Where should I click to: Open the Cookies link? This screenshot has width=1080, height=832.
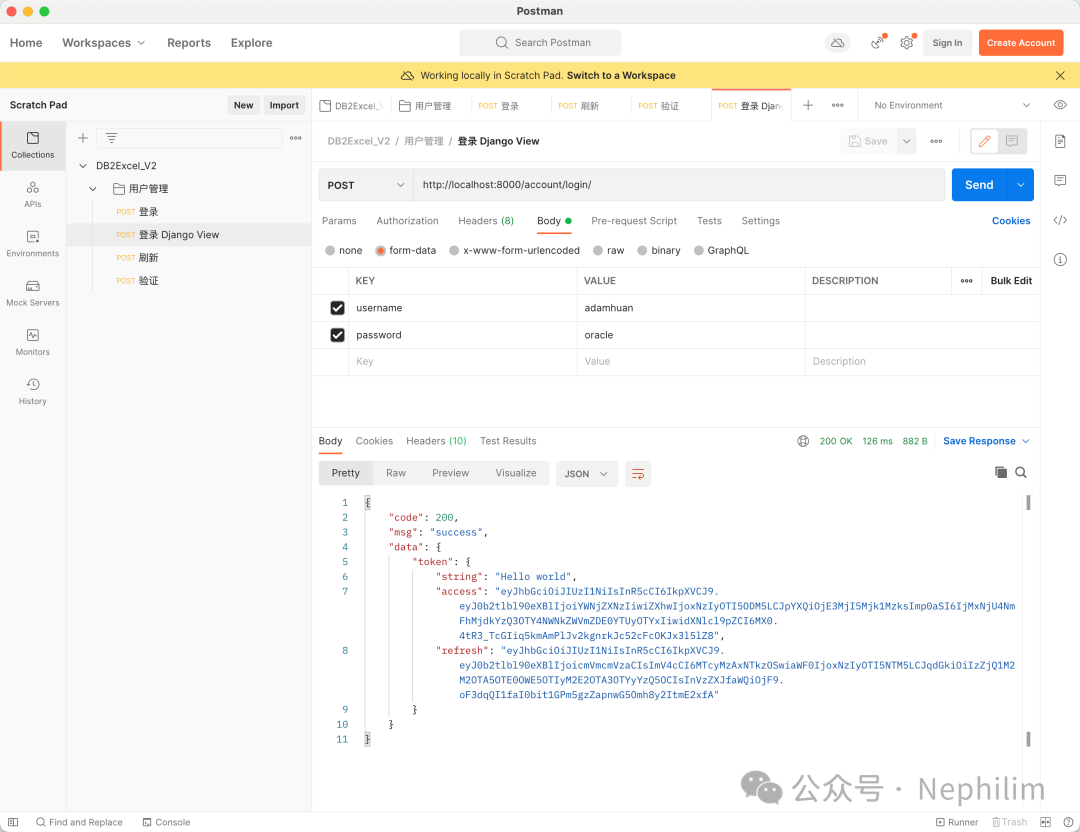point(1010,221)
